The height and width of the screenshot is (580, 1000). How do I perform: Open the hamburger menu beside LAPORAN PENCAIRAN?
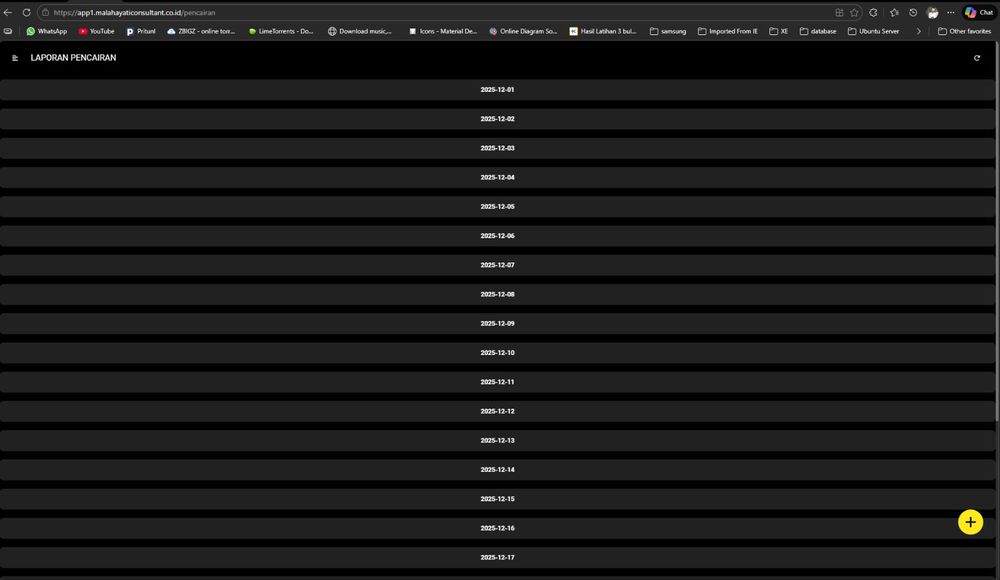(15, 58)
